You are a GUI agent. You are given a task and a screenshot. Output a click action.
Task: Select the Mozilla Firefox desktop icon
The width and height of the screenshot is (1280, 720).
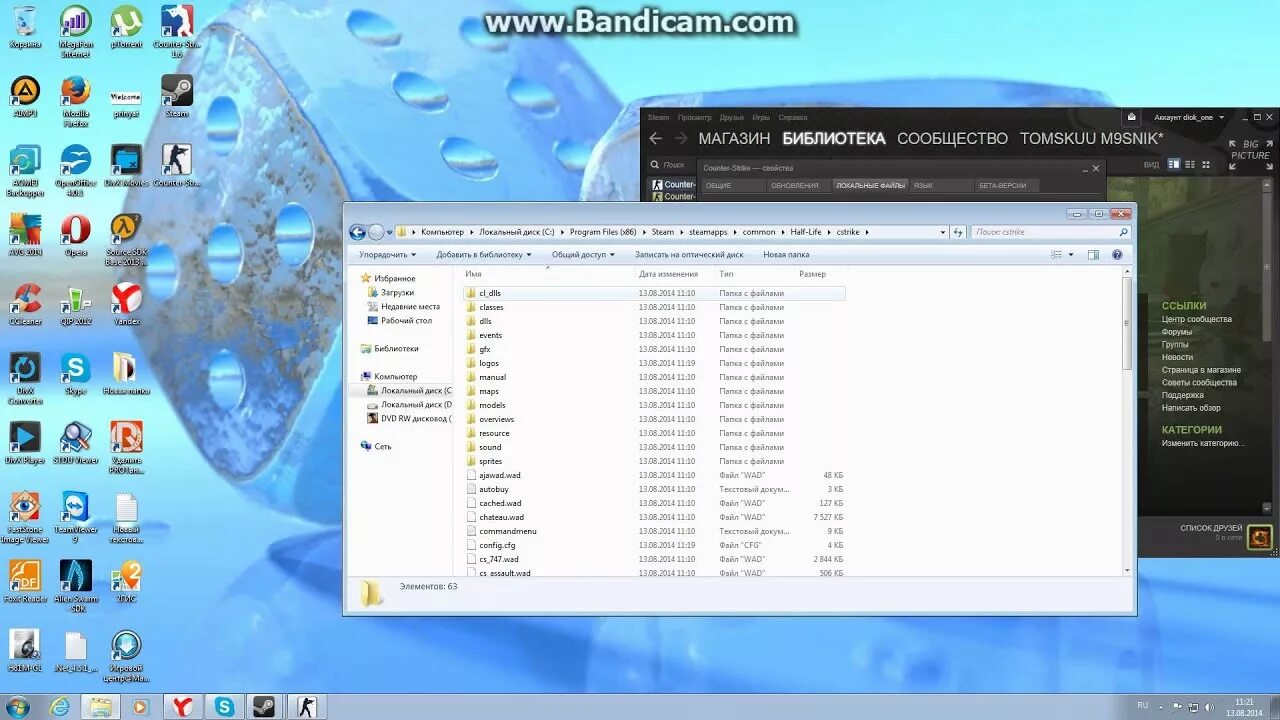tap(75, 103)
